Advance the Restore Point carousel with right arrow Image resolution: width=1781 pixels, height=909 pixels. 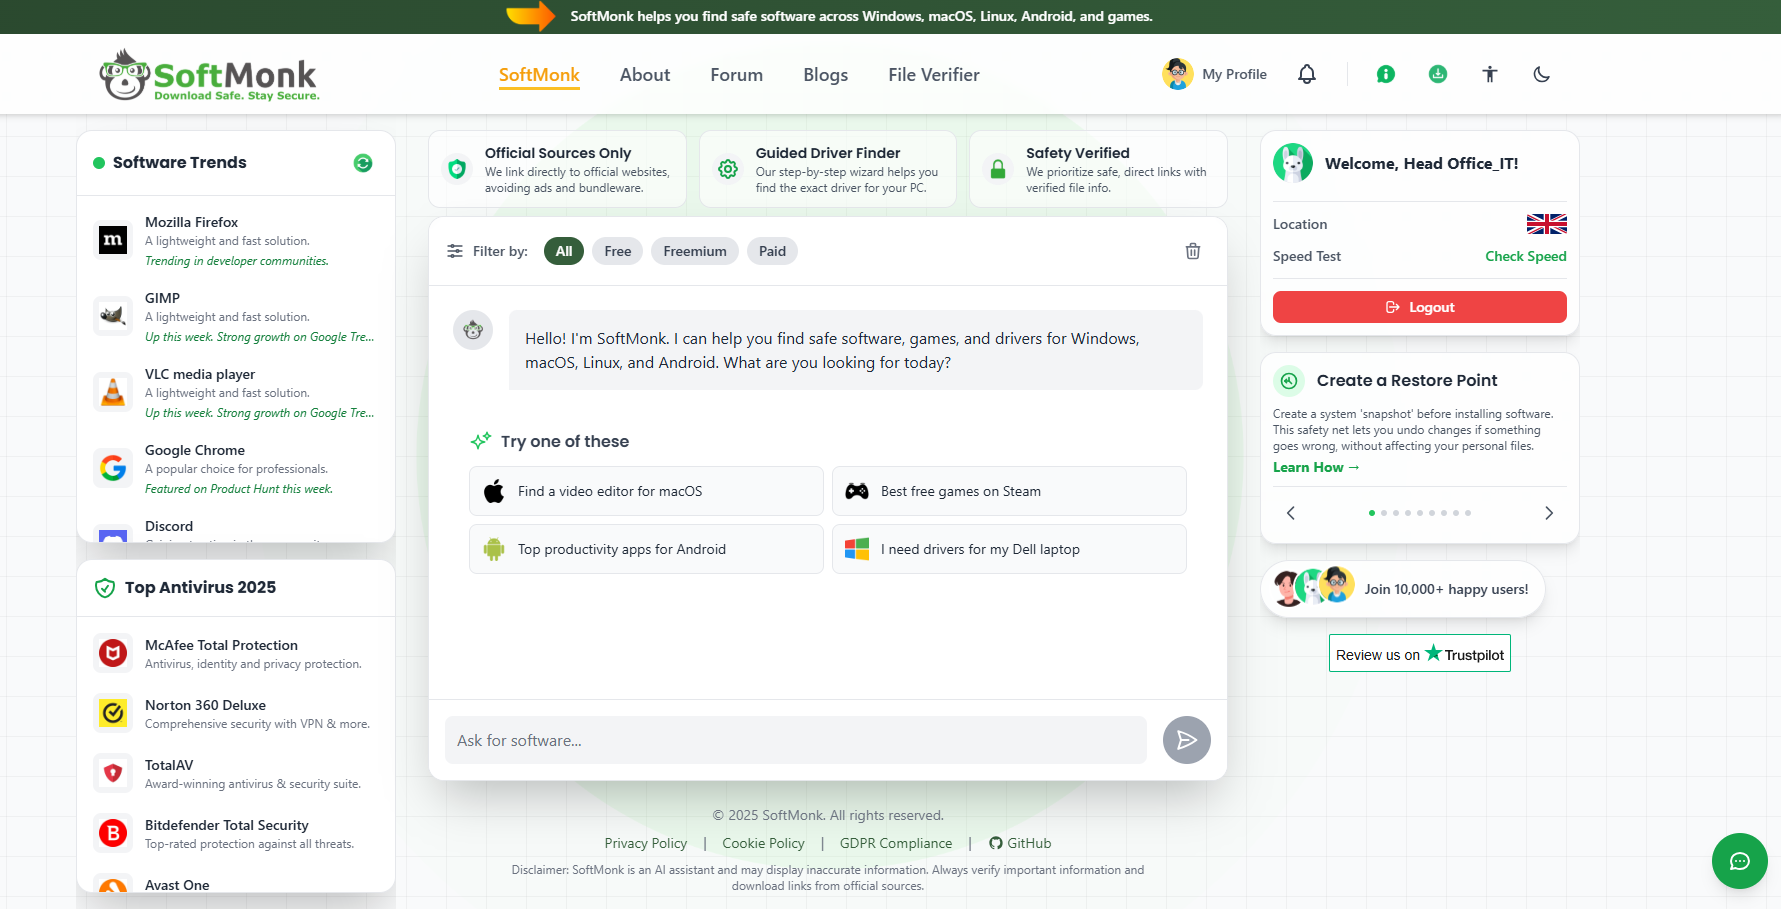(1548, 512)
